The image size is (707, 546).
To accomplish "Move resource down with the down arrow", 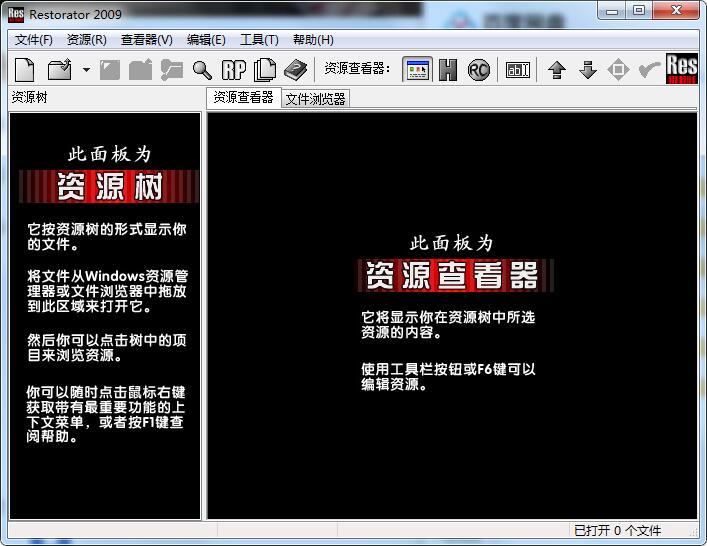I will point(588,70).
